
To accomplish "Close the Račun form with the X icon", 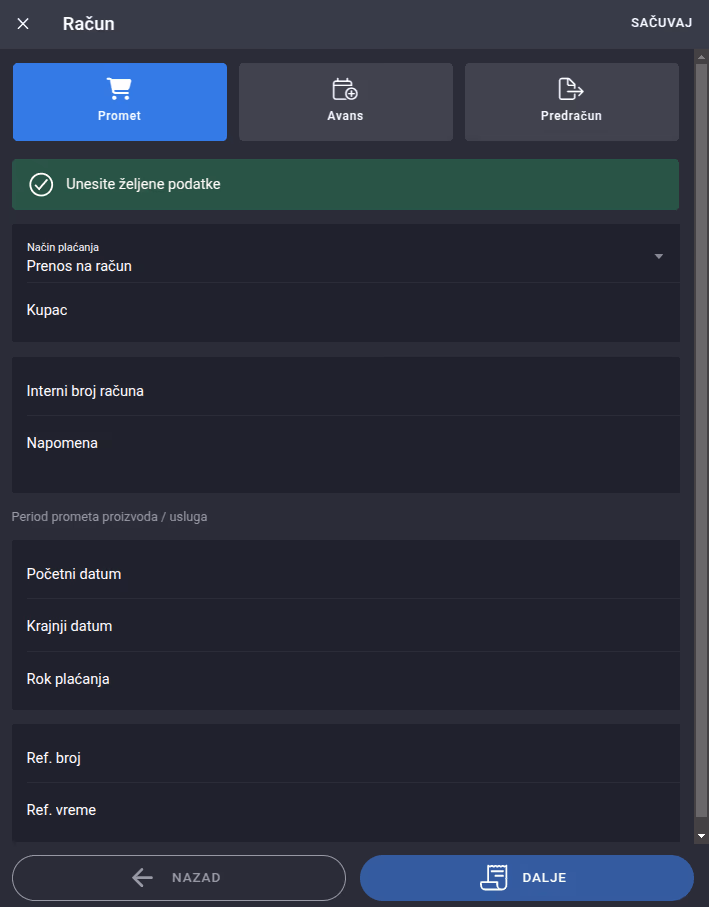I will [x=23, y=24].
